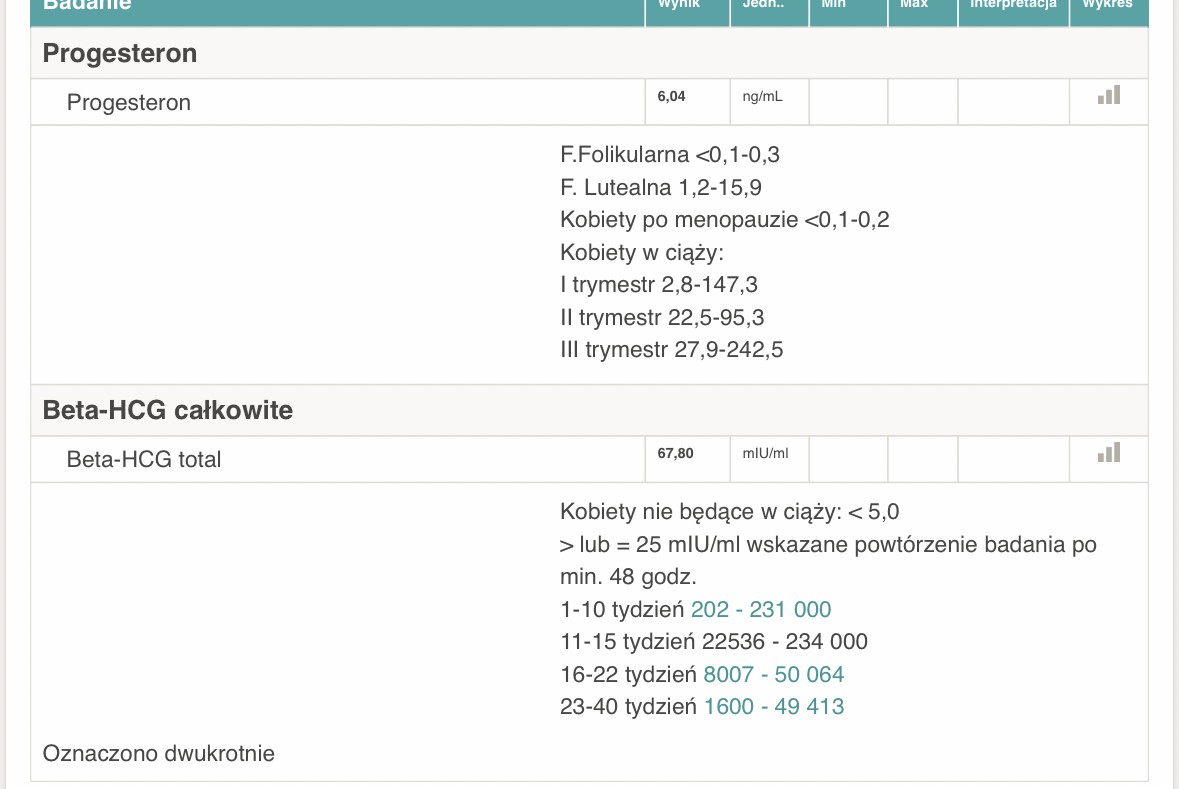Viewport: 1179px width, 789px height.
Task: Open the chart icon for Beta-HCG total
Action: [1109, 453]
